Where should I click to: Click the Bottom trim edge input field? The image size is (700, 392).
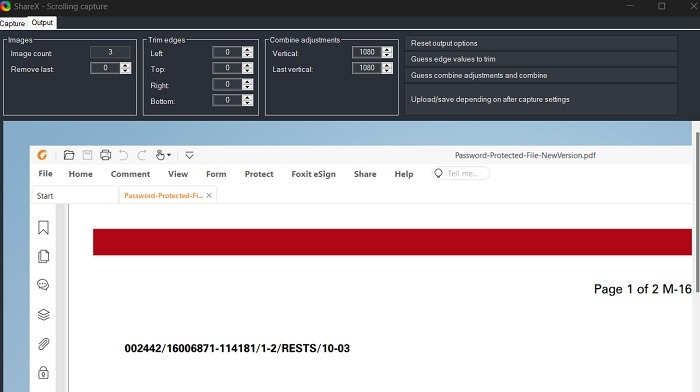(x=228, y=100)
